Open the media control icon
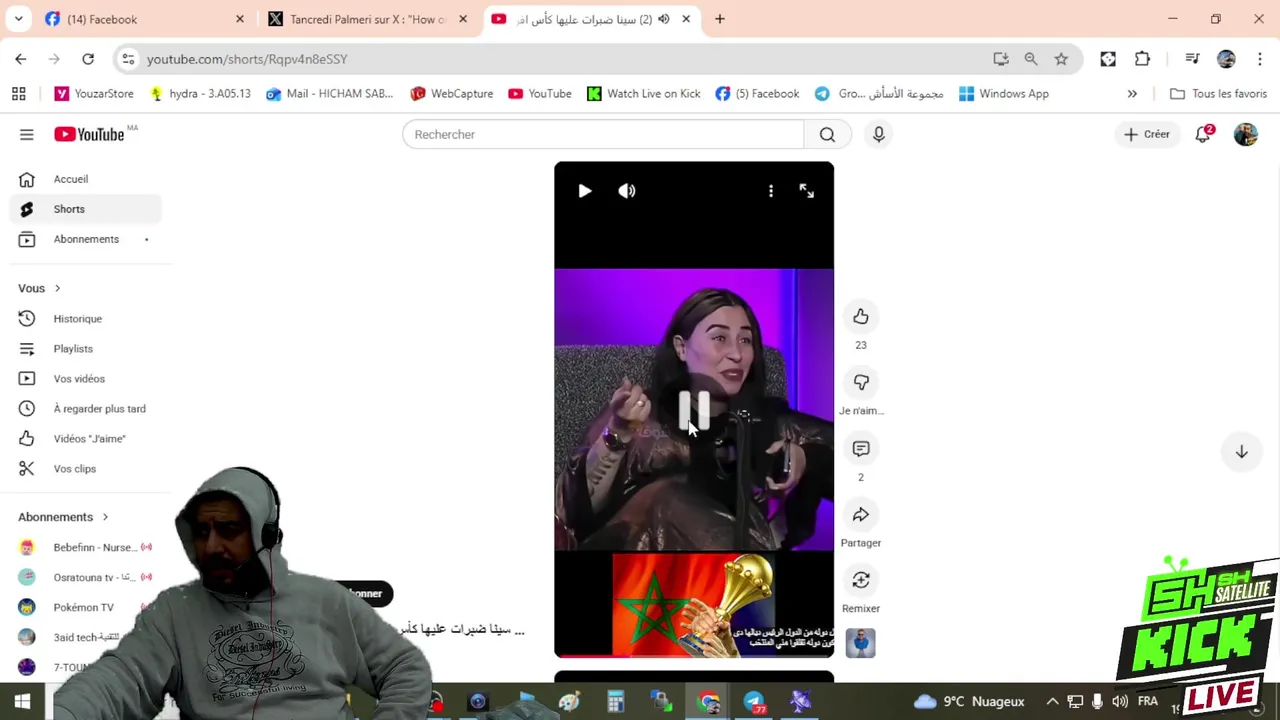This screenshot has height=720, width=1280. [x=1192, y=59]
